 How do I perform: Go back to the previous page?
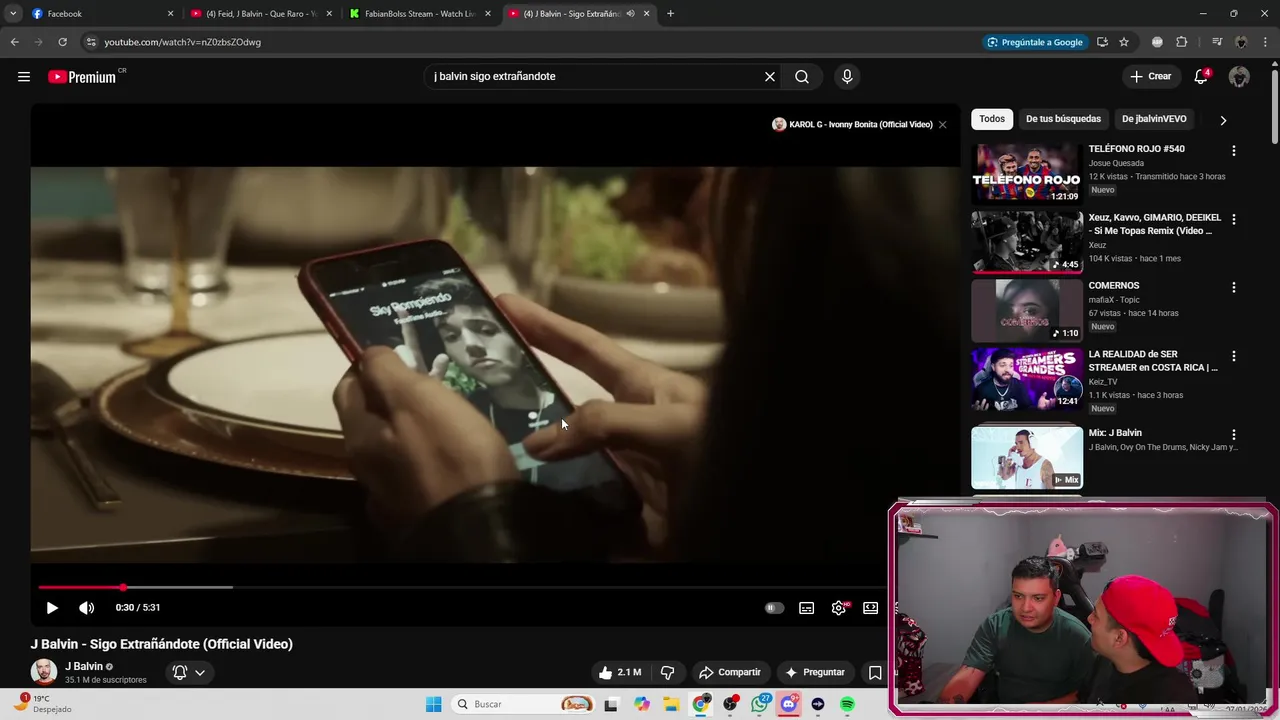[14, 42]
